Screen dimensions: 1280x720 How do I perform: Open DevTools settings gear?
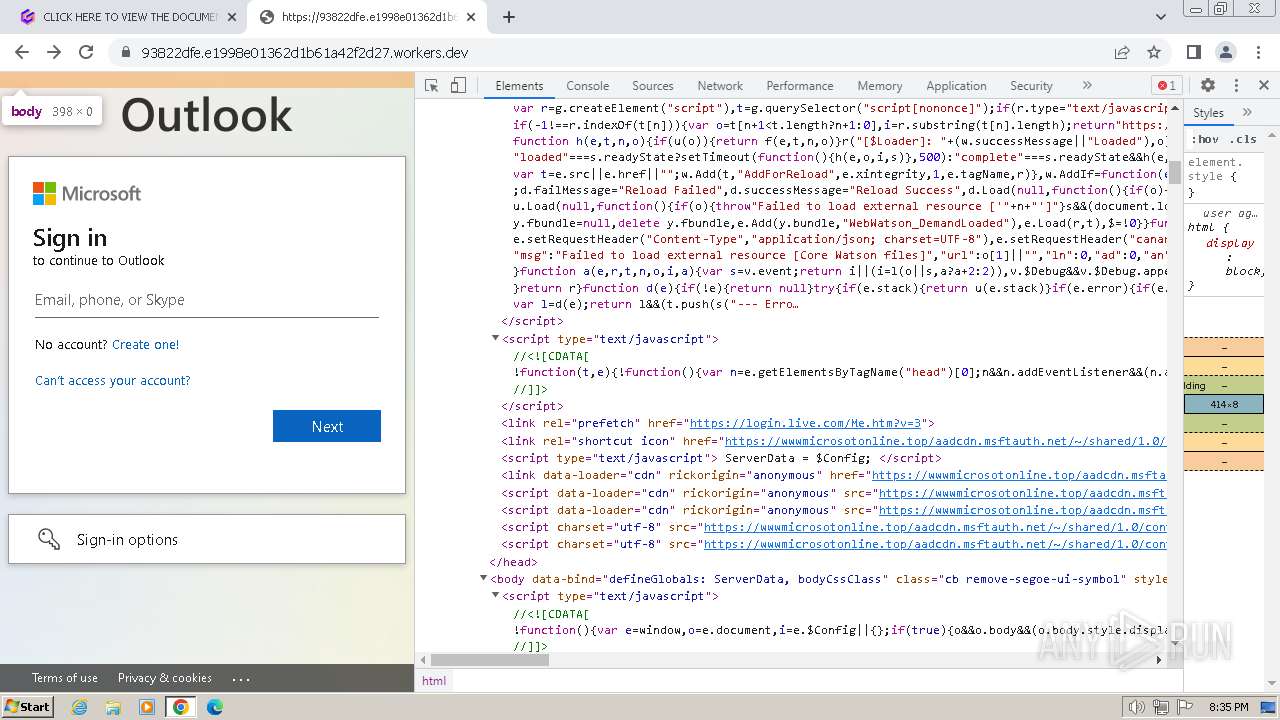click(1208, 86)
